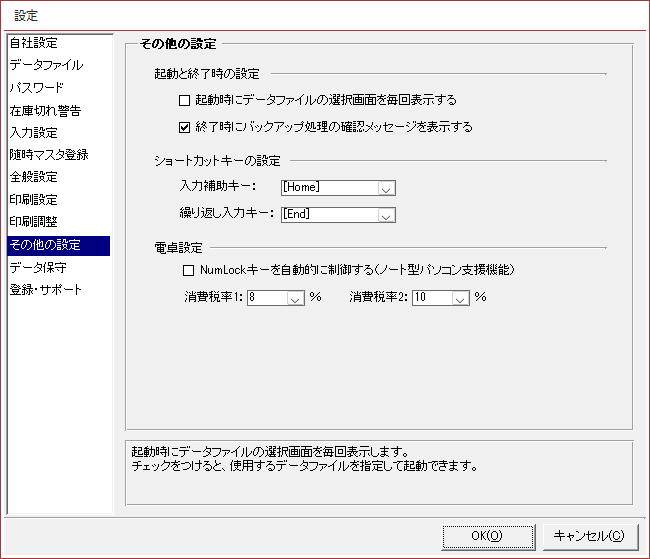Open 印刷調整 settings page
The image size is (650, 559).
(34, 222)
